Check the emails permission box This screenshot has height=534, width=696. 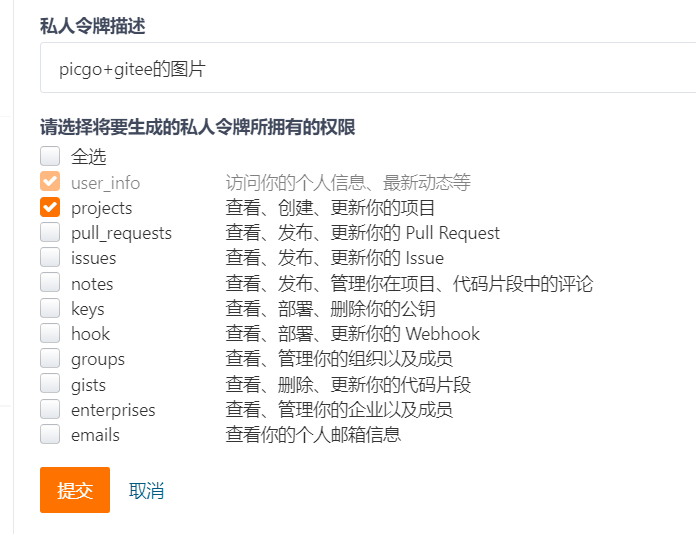[x=50, y=435]
